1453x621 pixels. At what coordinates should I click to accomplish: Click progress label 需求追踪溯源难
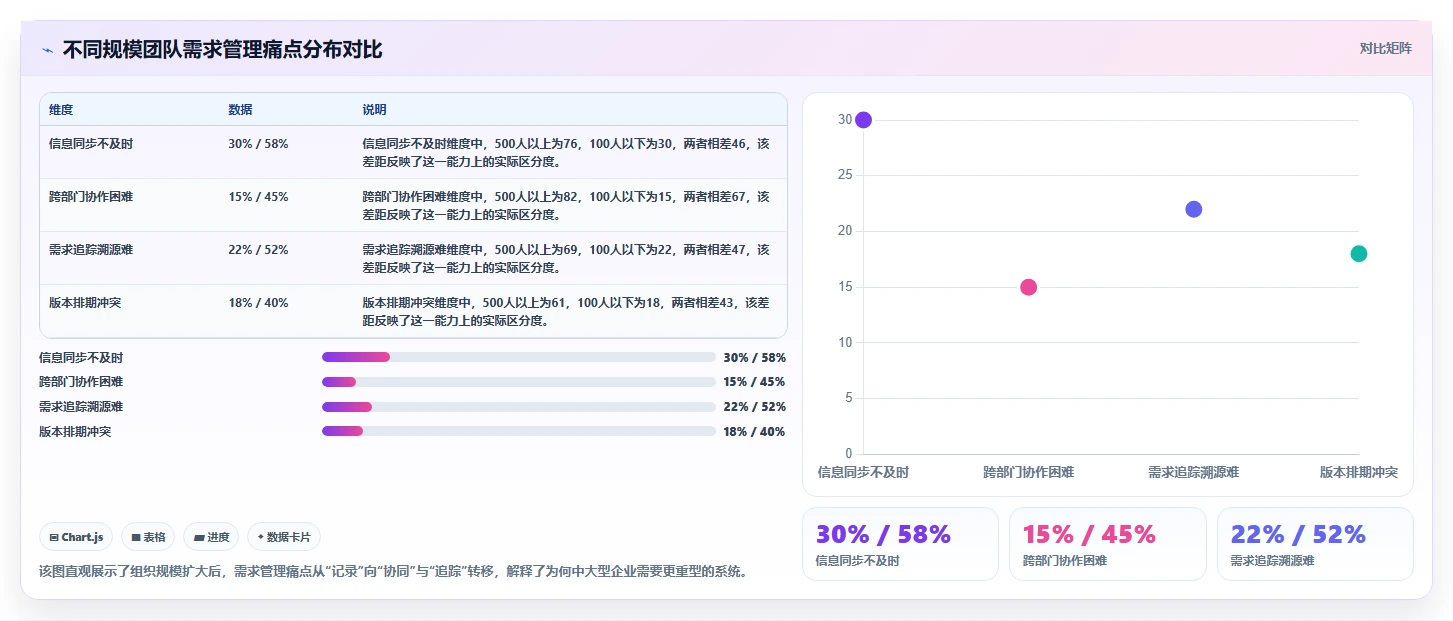pyautogui.click(x=81, y=407)
